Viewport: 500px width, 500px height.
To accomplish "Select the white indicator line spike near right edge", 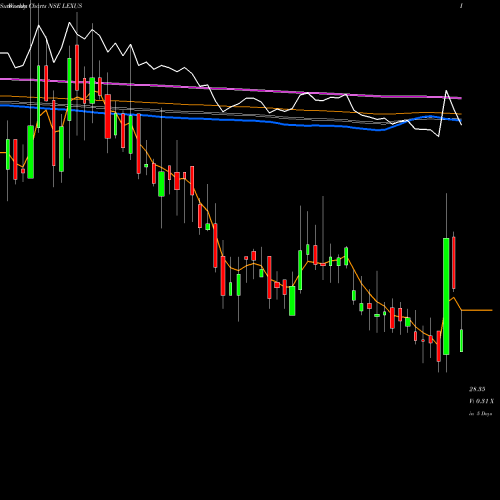I will click(446, 91).
